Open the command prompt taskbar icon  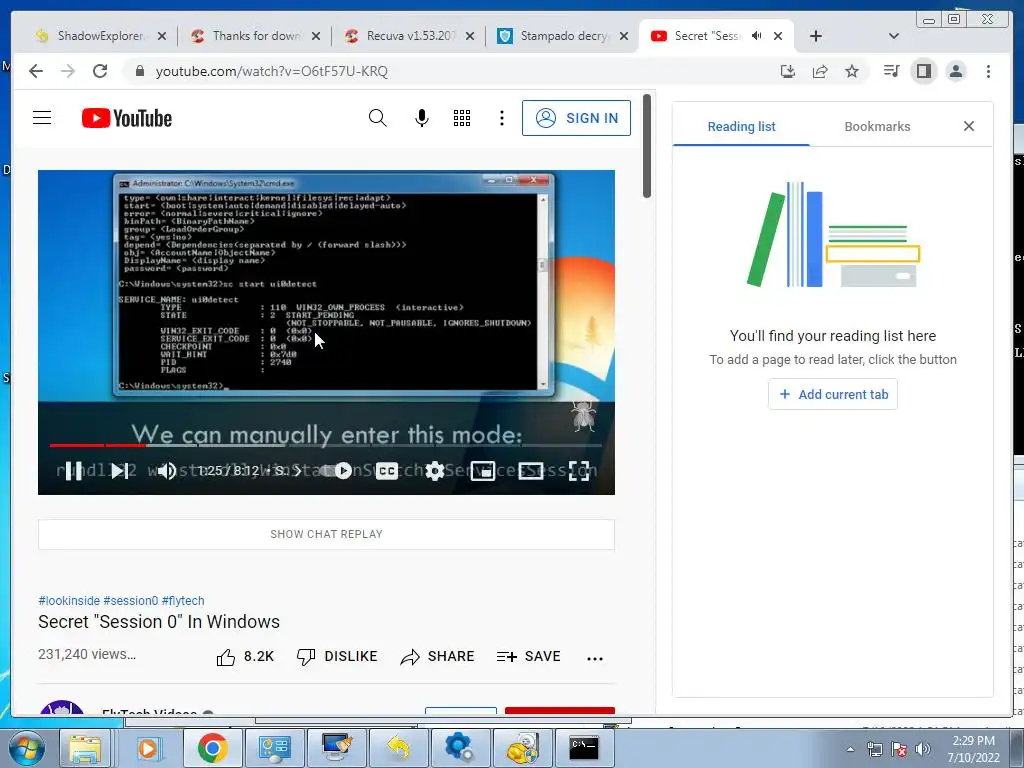(x=583, y=748)
